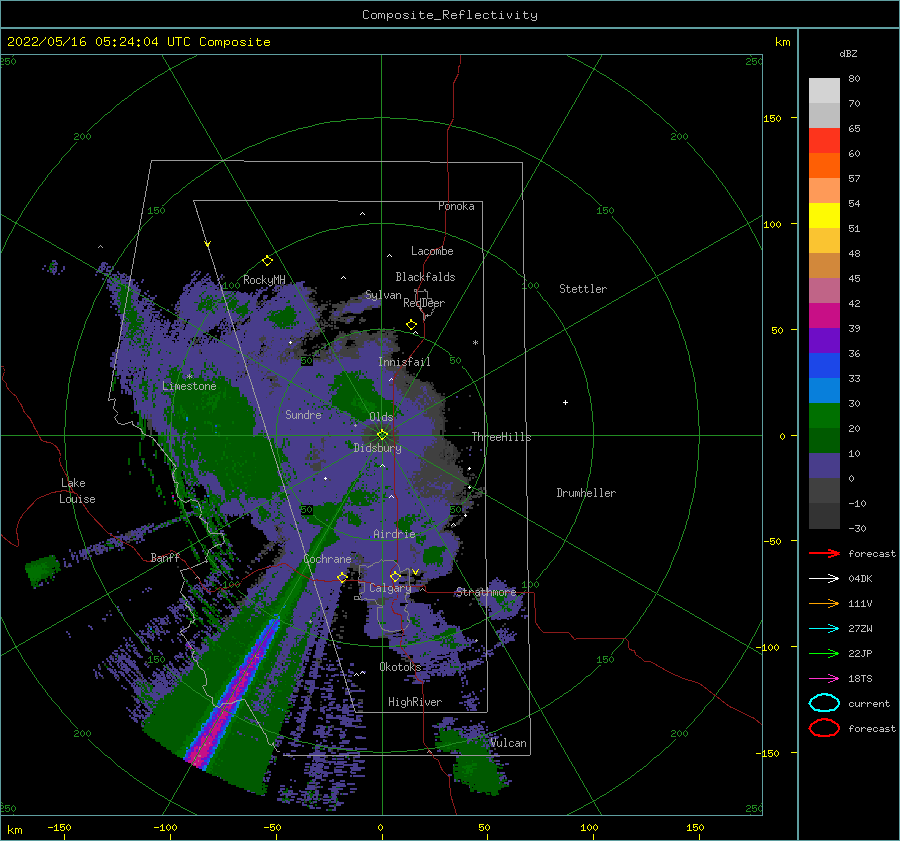Click the Olds label

coord(381,417)
